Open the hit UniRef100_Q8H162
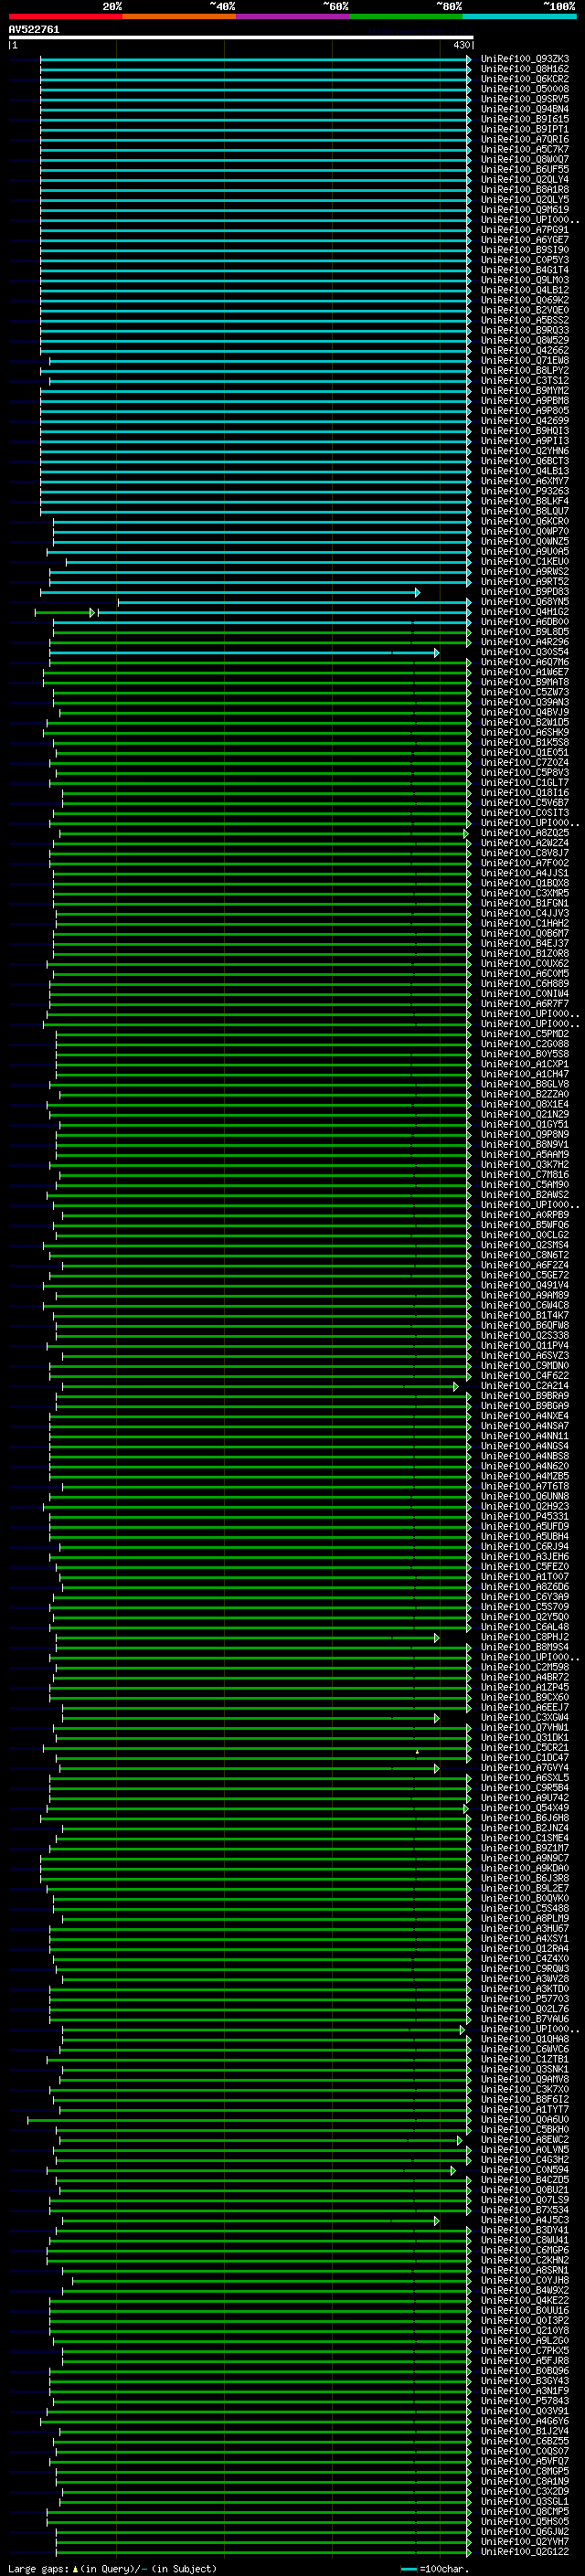 [x=525, y=69]
